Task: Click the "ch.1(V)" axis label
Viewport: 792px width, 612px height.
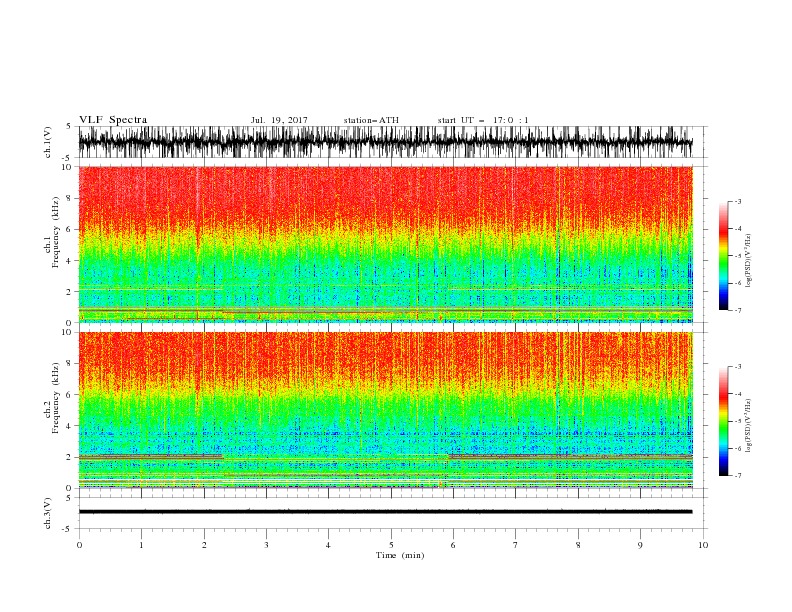Action: pos(48,142)
